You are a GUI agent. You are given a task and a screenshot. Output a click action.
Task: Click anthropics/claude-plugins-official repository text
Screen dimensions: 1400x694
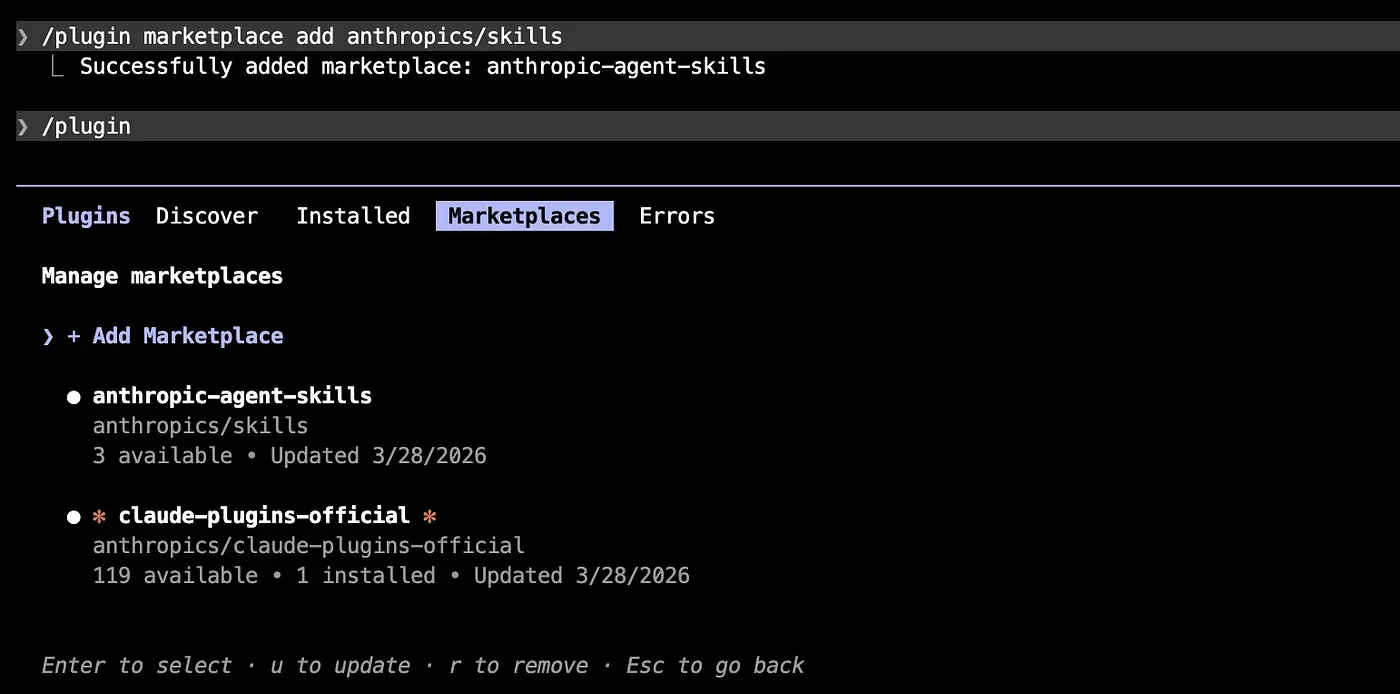pos(308,546)
